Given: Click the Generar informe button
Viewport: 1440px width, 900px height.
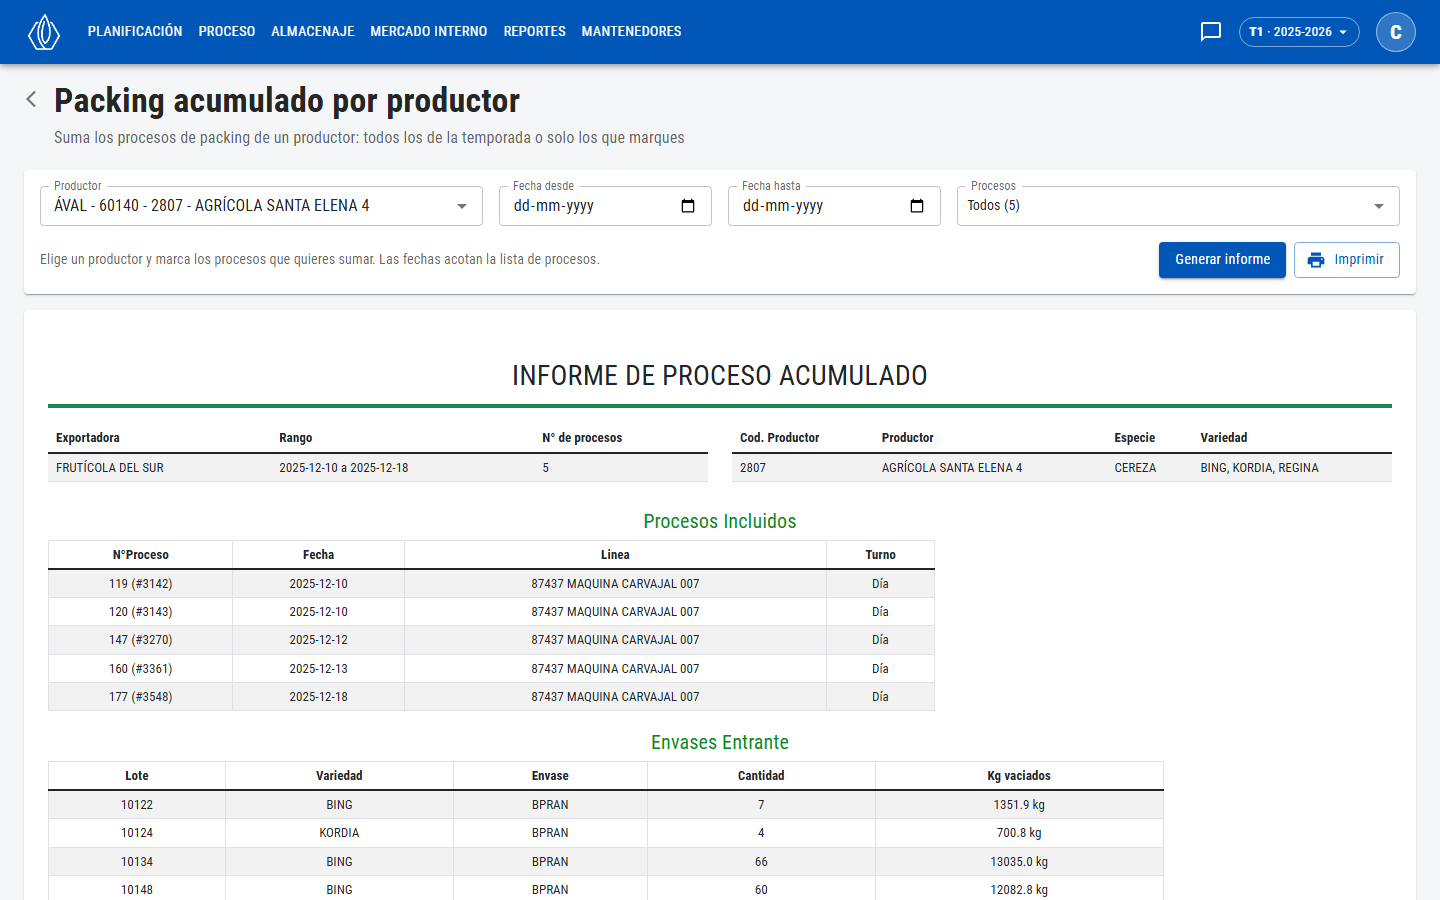Looking at the screenshot, I should tap(1222, 260).
